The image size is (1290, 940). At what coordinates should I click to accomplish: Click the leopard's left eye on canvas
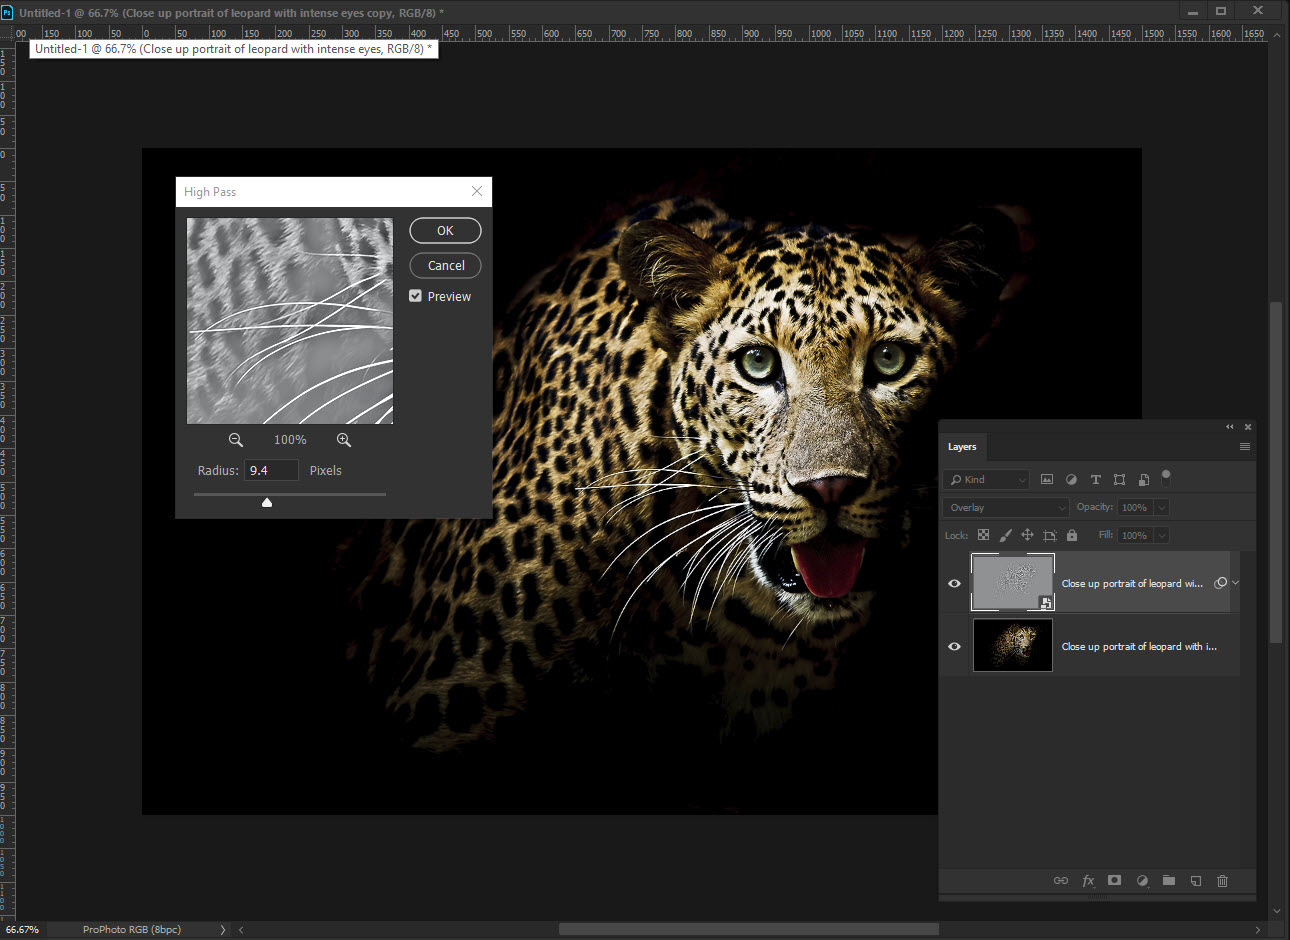click(x=757, y=362)
